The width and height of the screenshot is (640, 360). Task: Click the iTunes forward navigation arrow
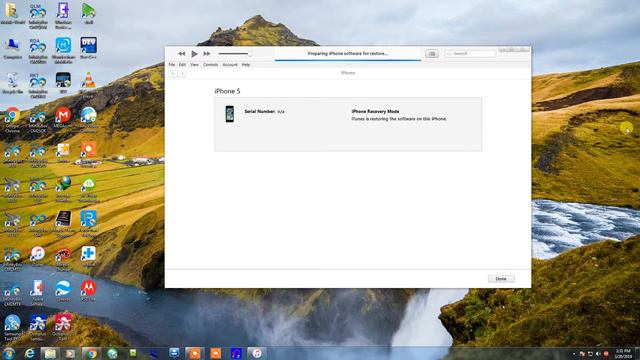tap(182, 73)
